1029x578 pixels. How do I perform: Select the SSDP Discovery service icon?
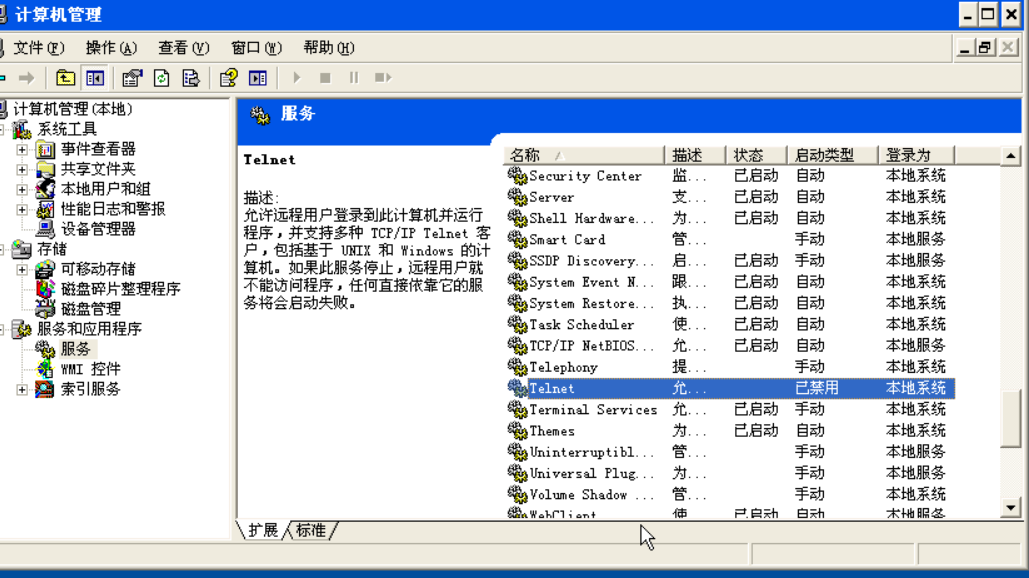[x=517, y=260]
